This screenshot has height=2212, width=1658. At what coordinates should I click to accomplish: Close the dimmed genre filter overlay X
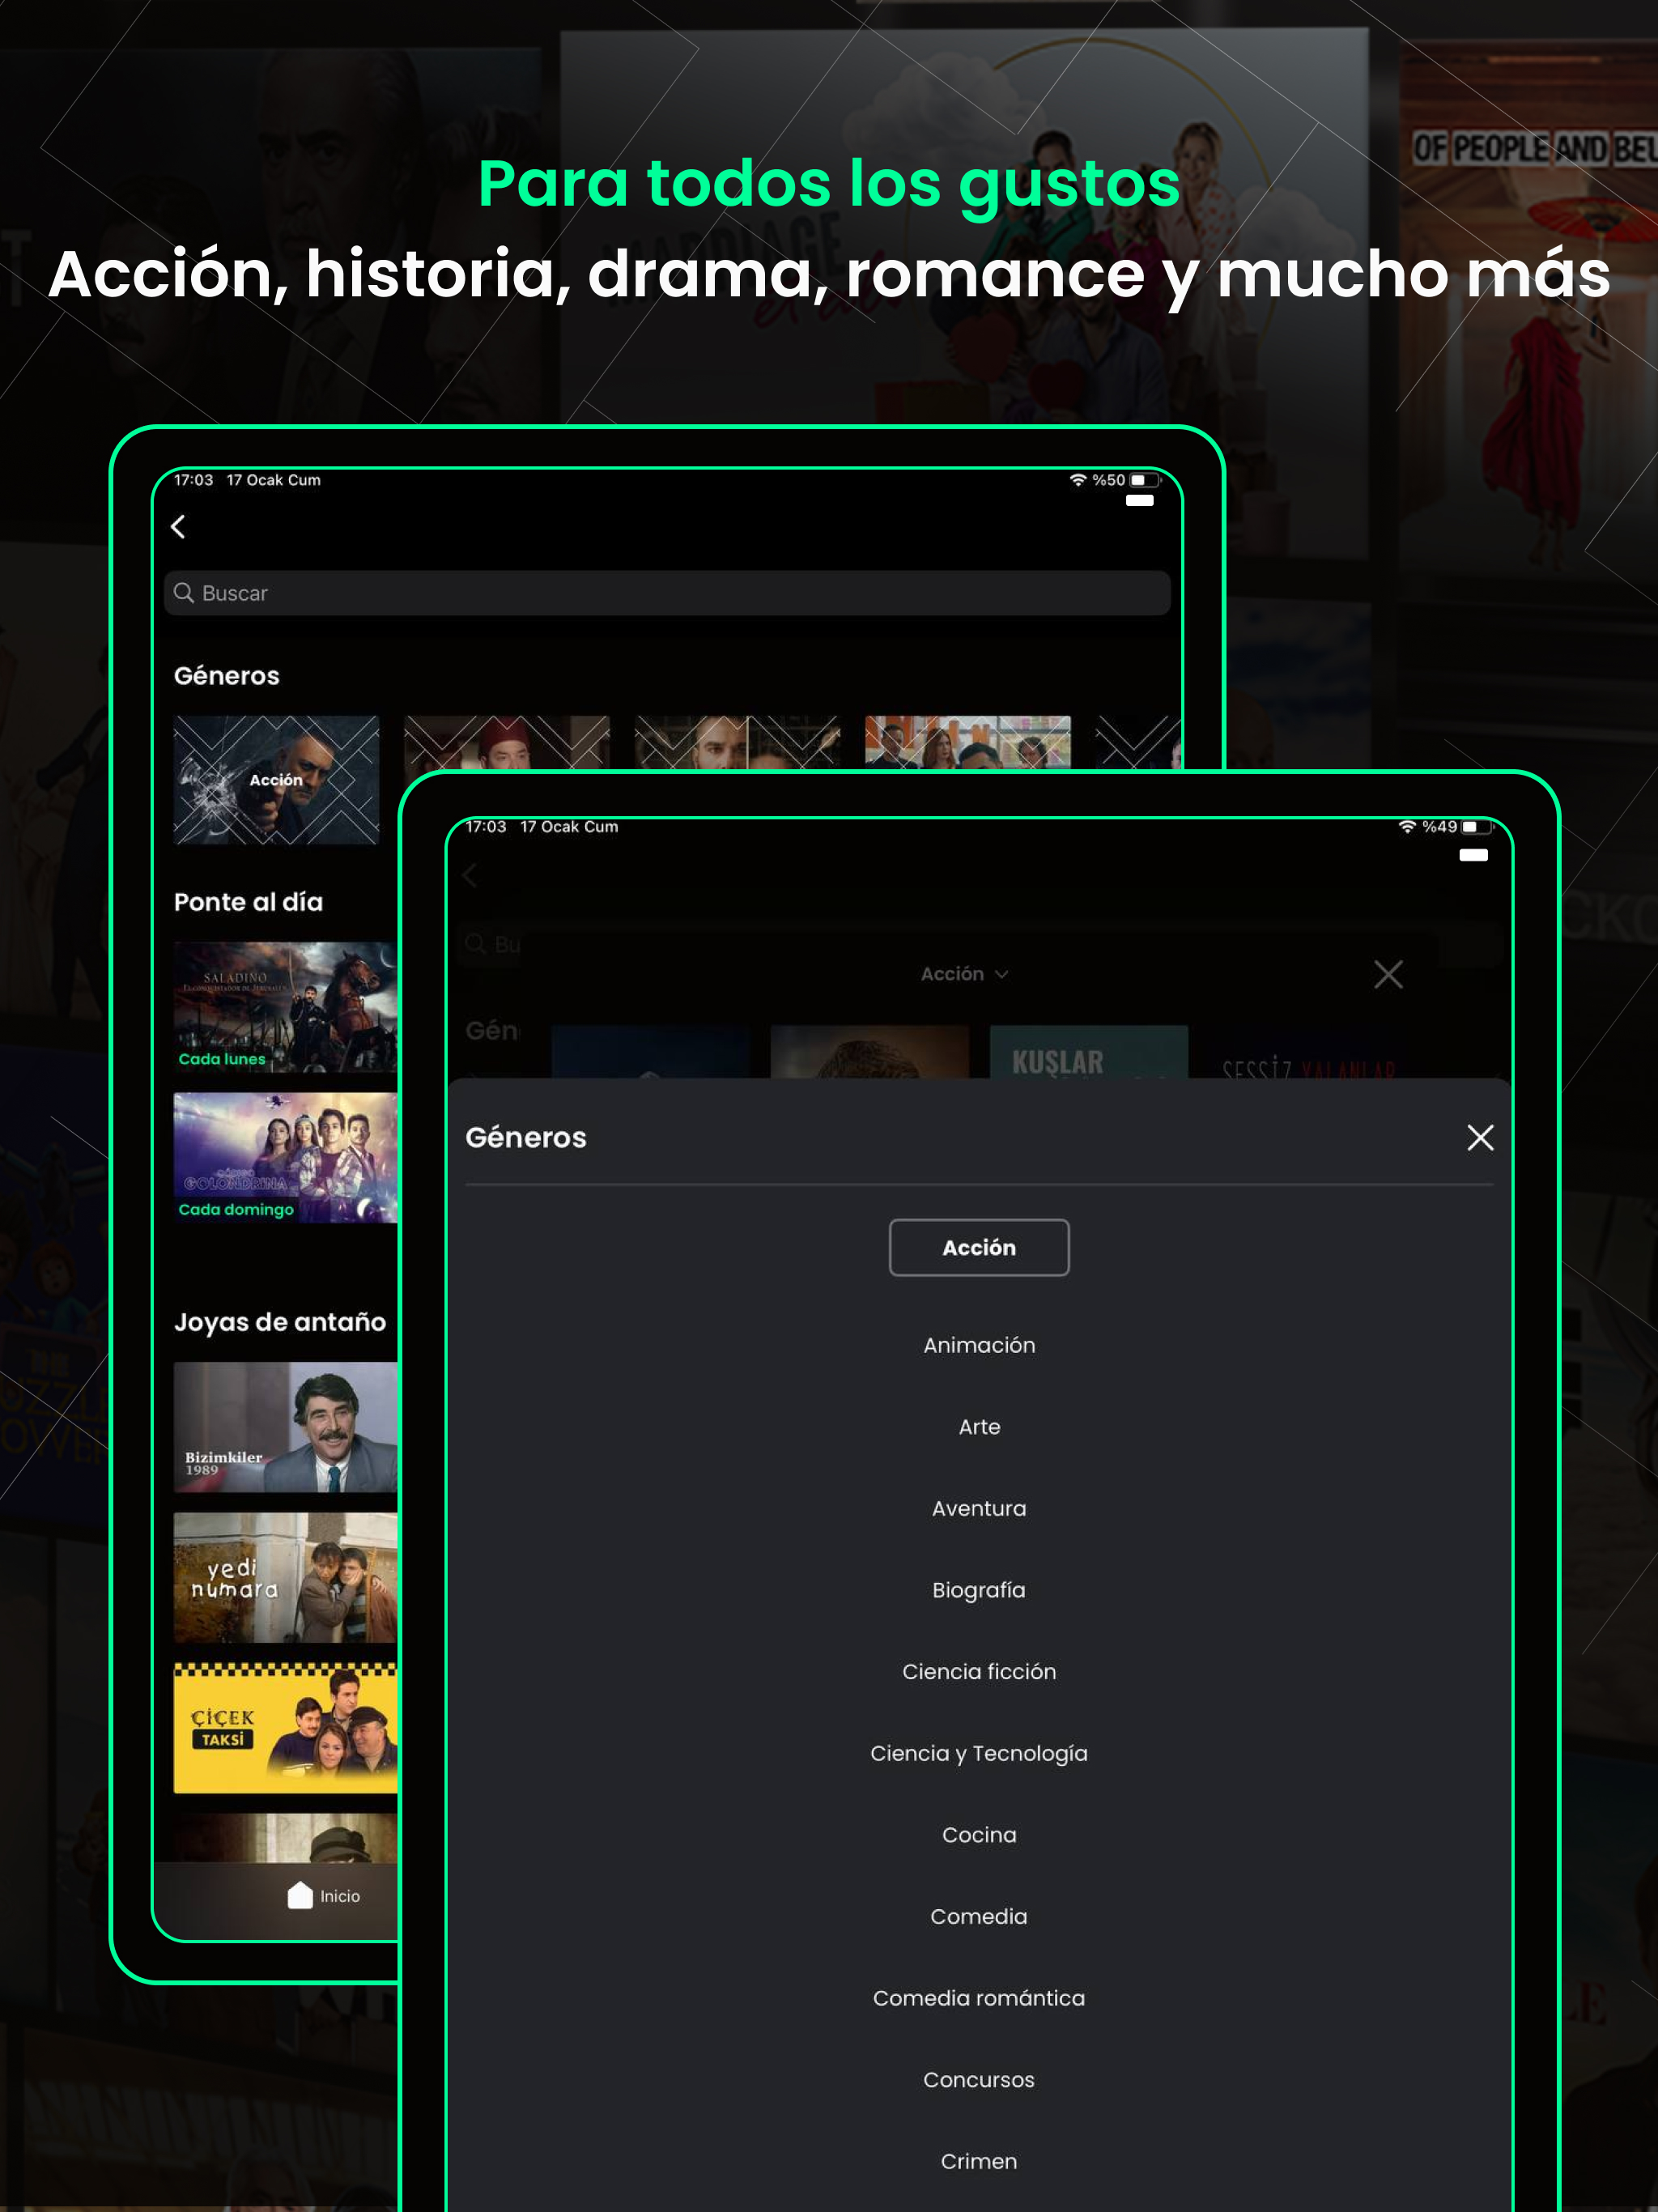click(x=1388, y=974)
